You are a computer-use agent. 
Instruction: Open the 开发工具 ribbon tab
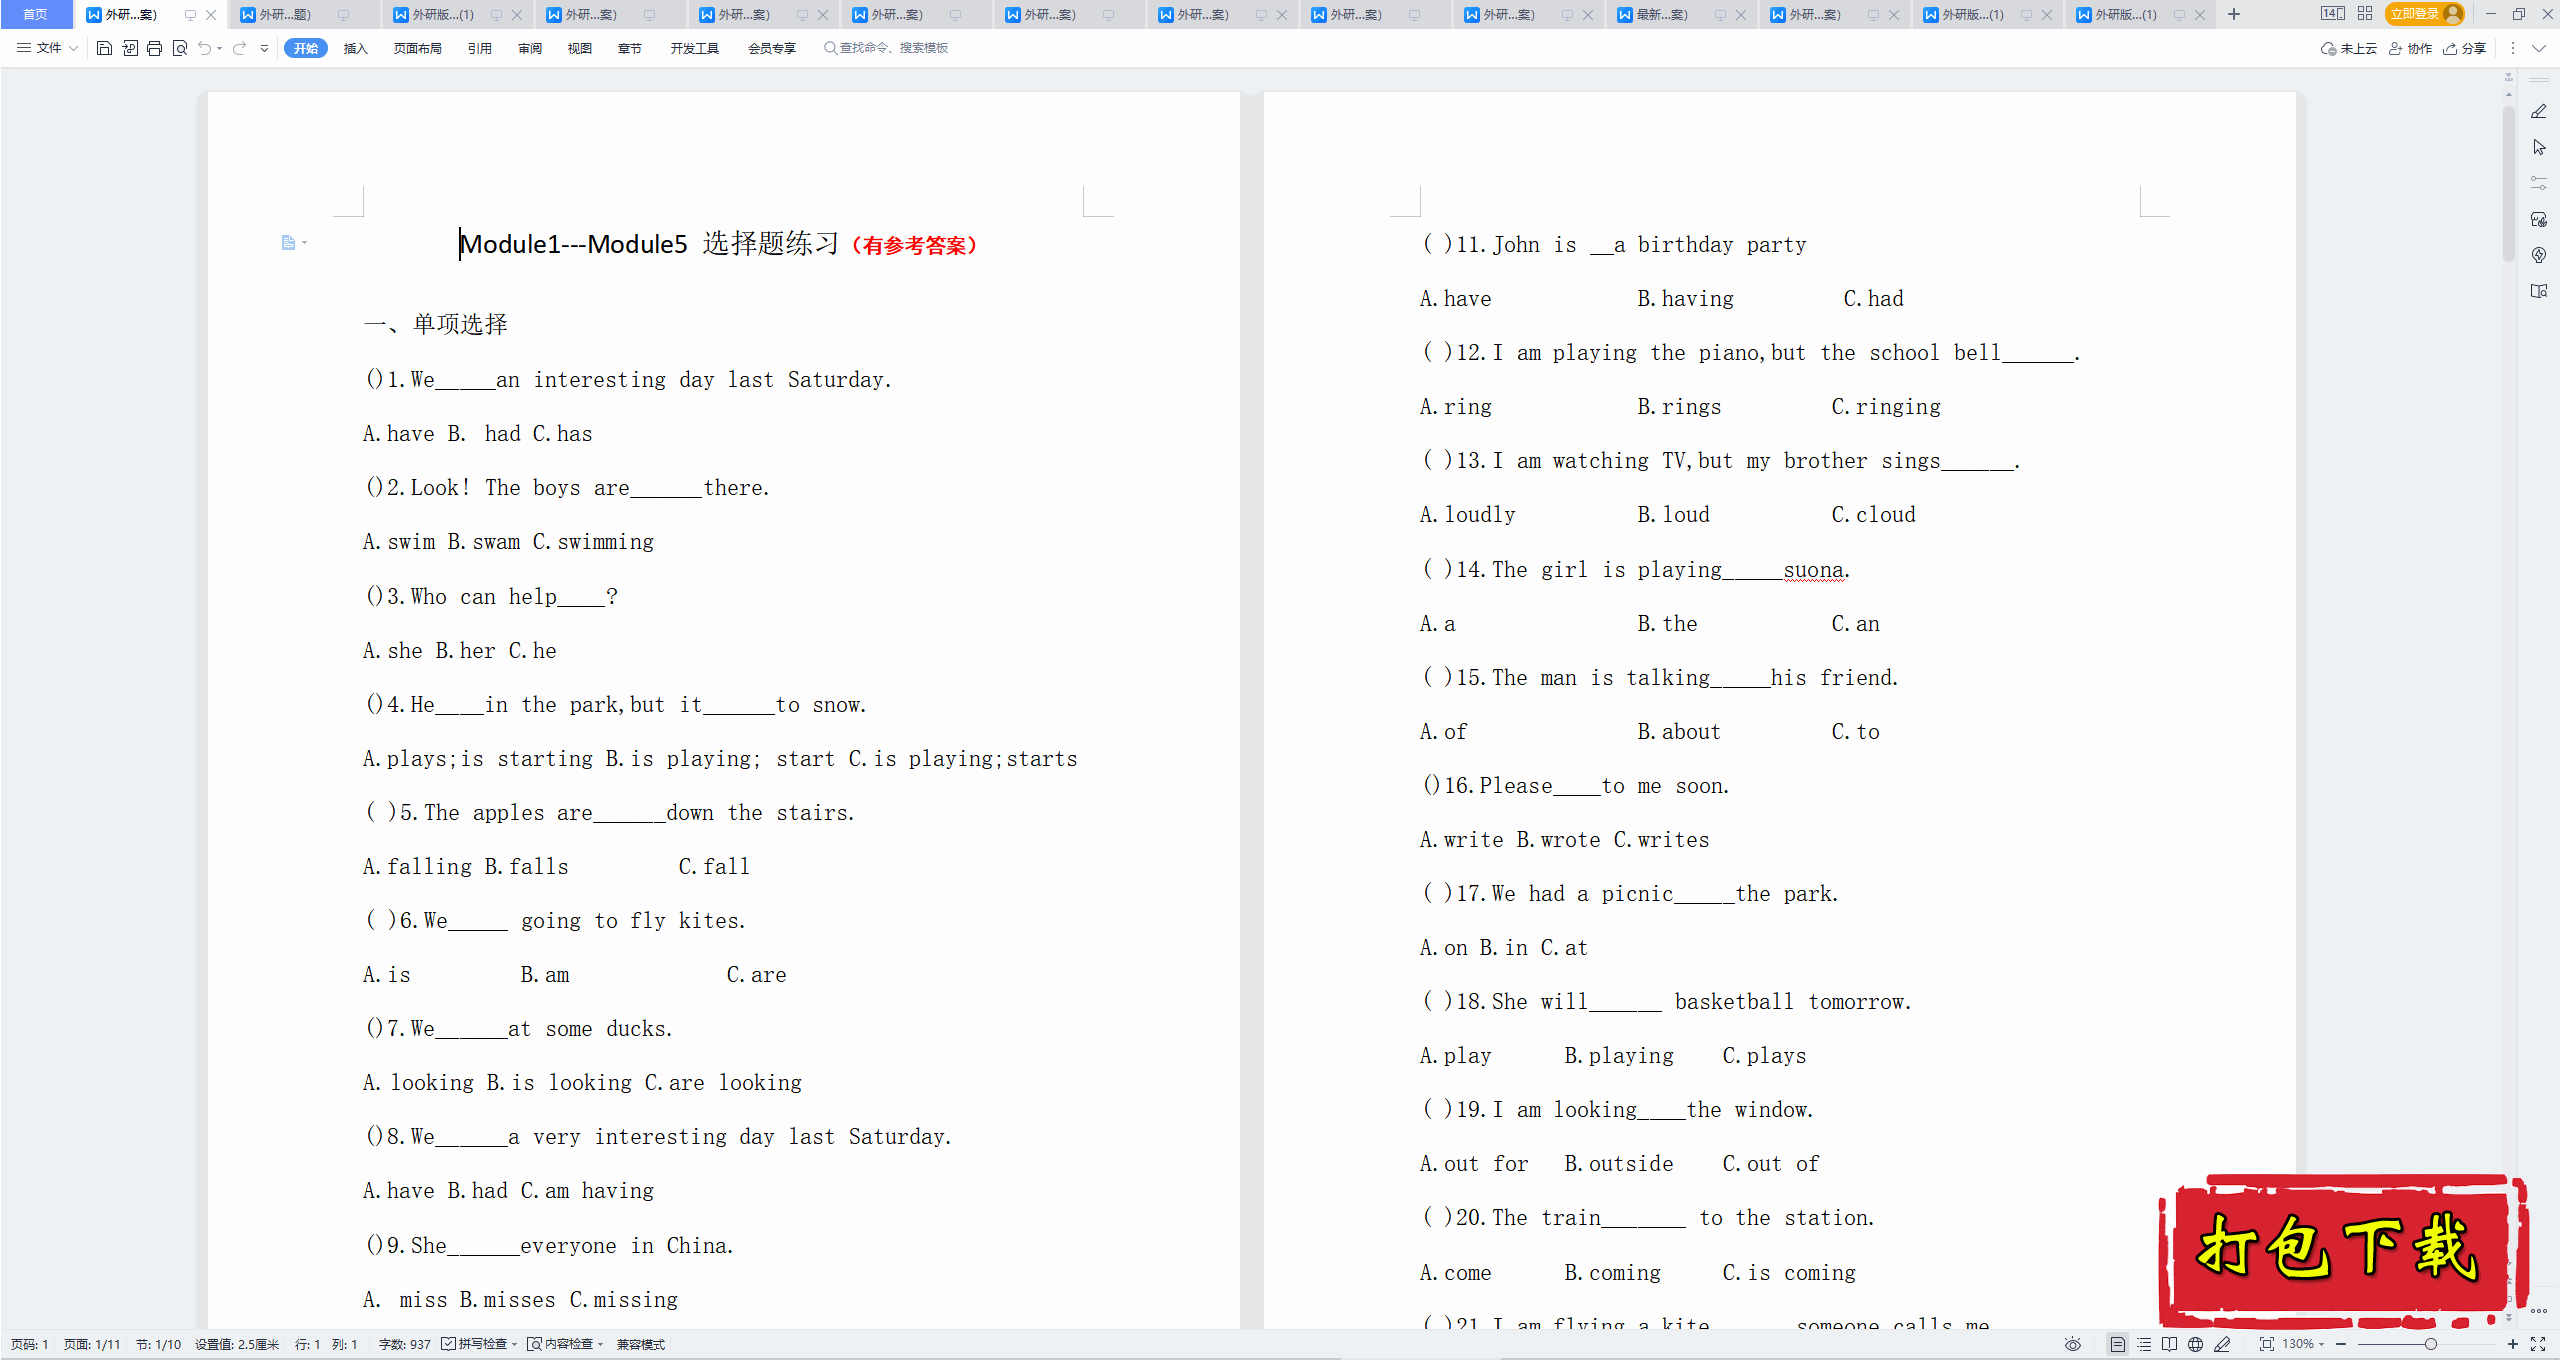point(695,48)
